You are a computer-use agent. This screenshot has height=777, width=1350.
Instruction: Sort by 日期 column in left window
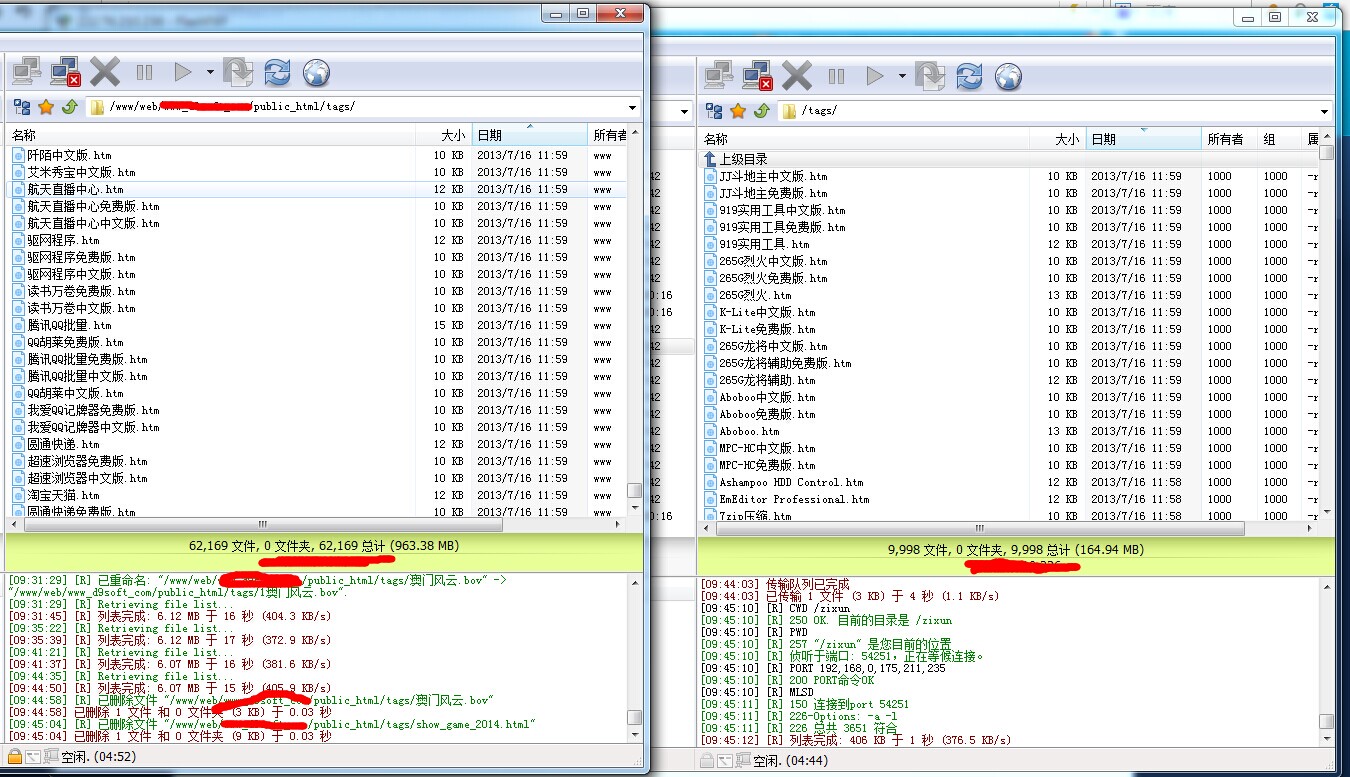pyautogui.click(x=530, y=135)
